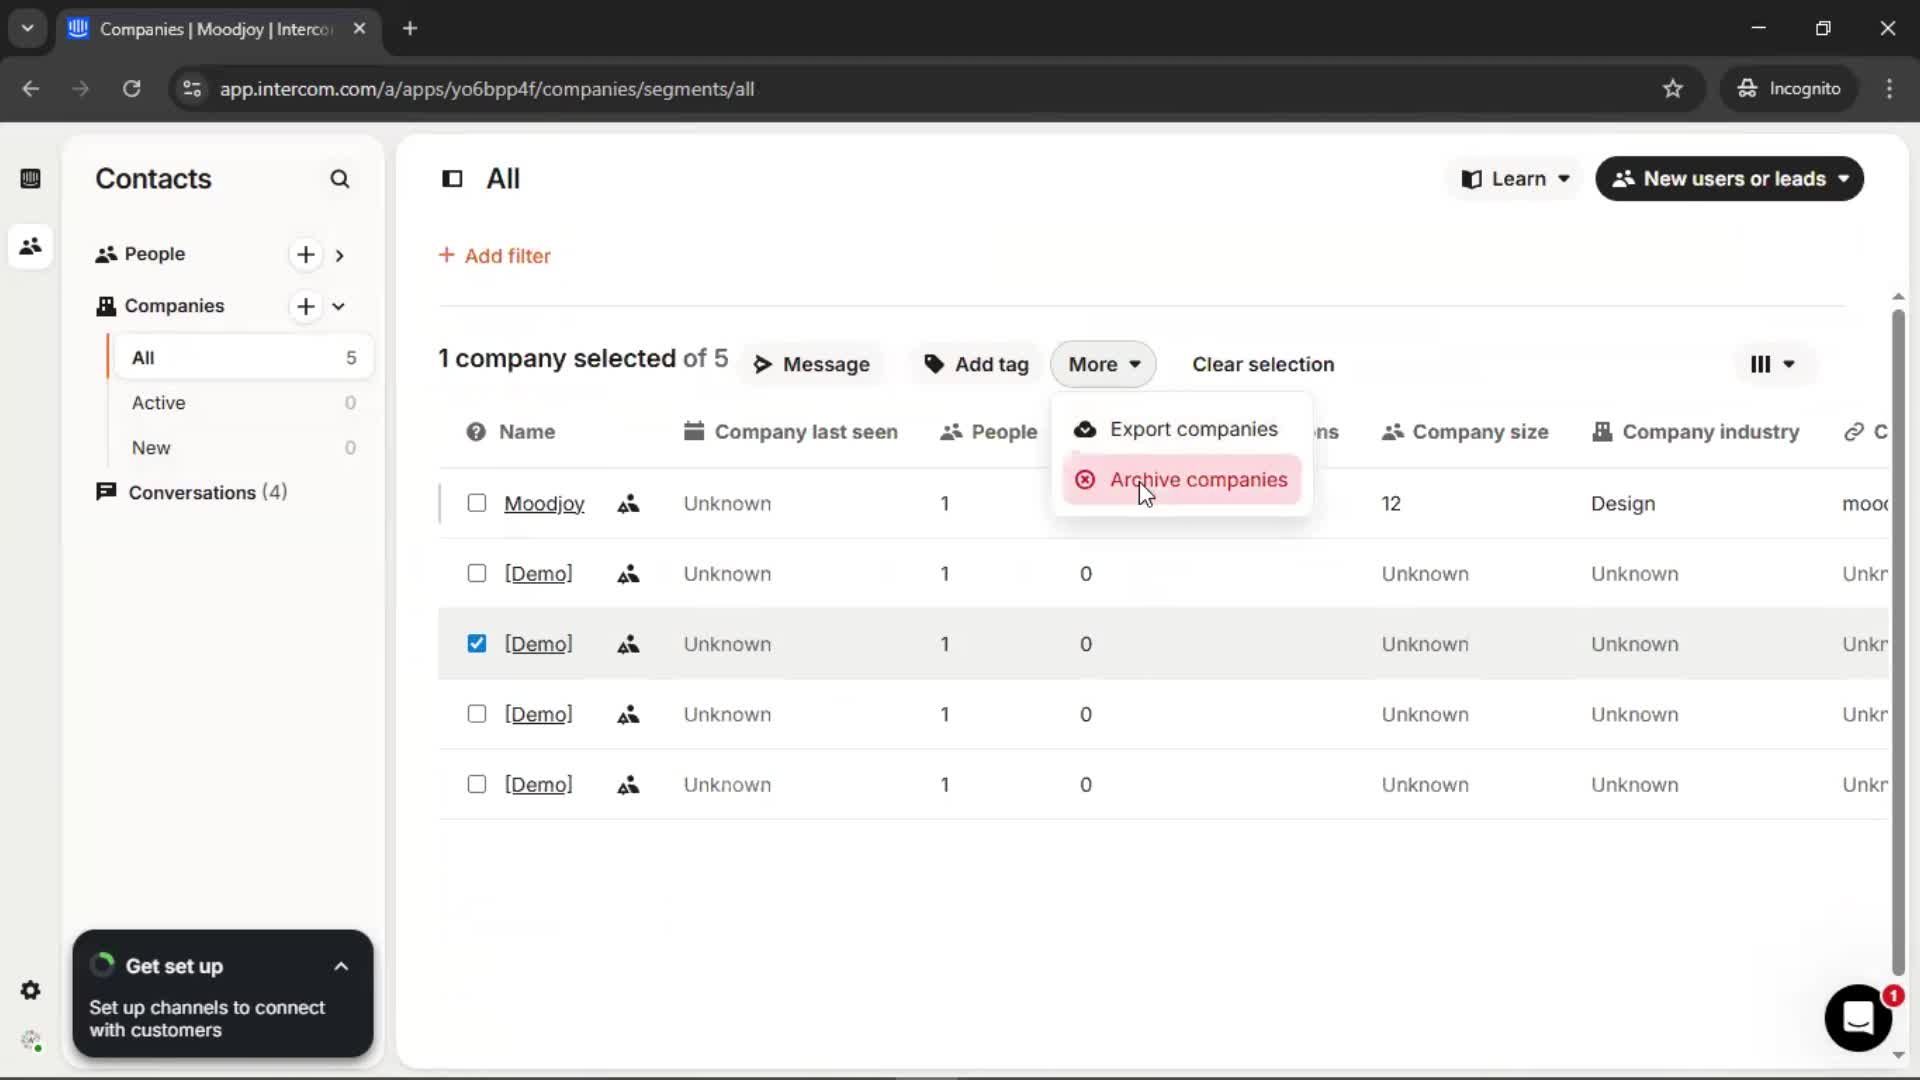Go back to the previous page
This screenshot has height=1080, width=1920.
coord(31,89)
